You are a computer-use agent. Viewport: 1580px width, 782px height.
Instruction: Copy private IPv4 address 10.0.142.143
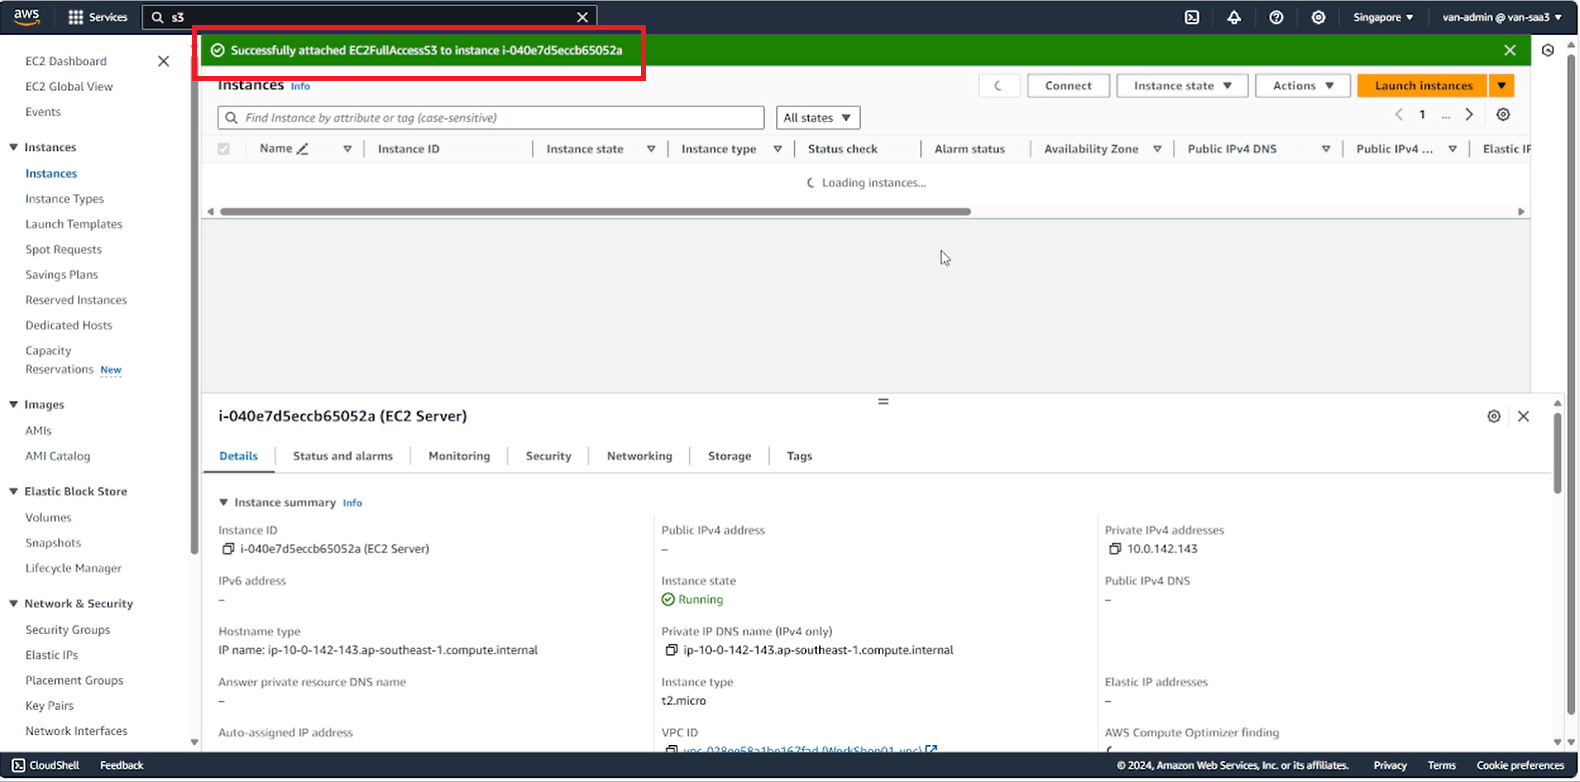[1115, 549]
